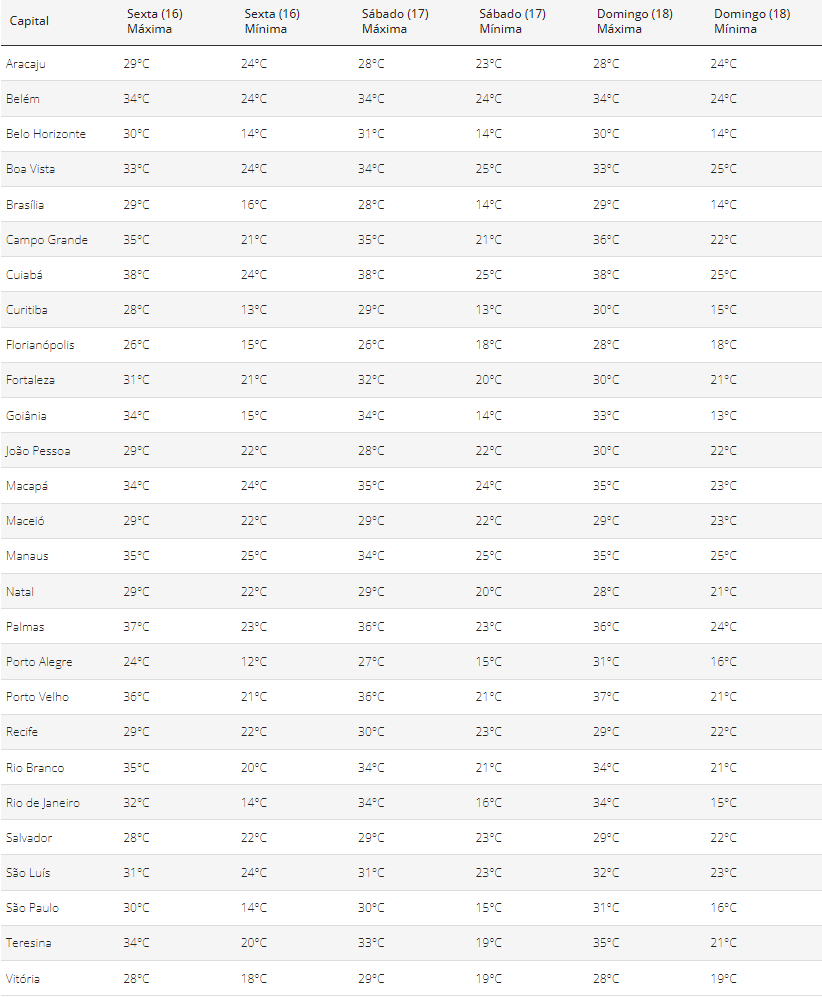Image resolution: width=822 pixels, height=997 pixels.
Task: Click the Porto Alegre row label
Action: coord(39,662)
